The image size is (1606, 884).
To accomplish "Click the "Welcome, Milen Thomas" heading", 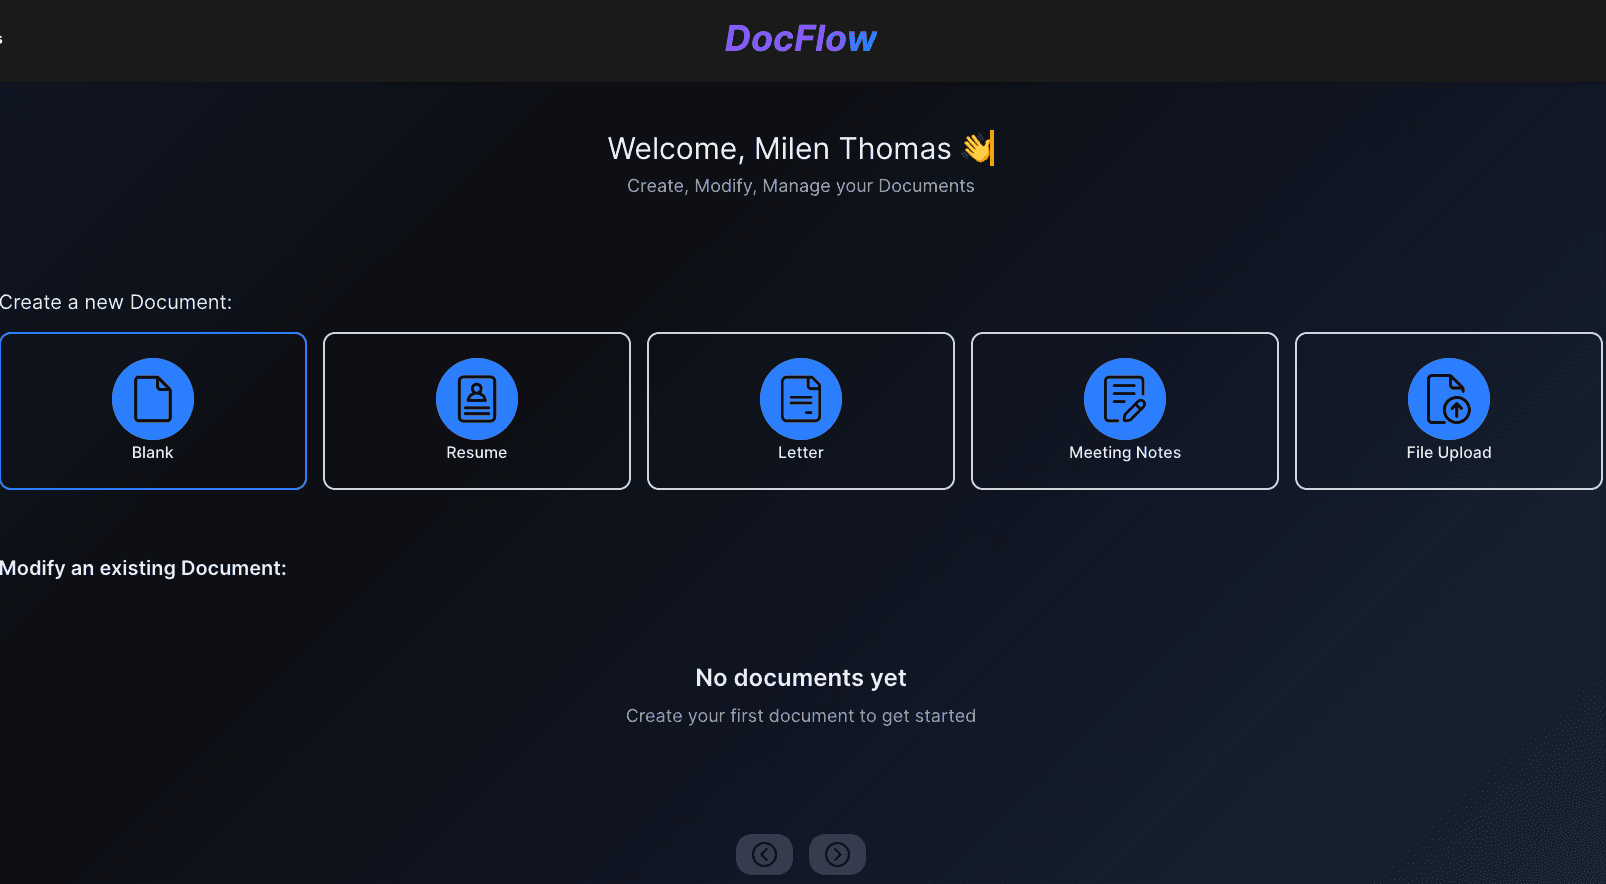I will click(x=801, y=149).
